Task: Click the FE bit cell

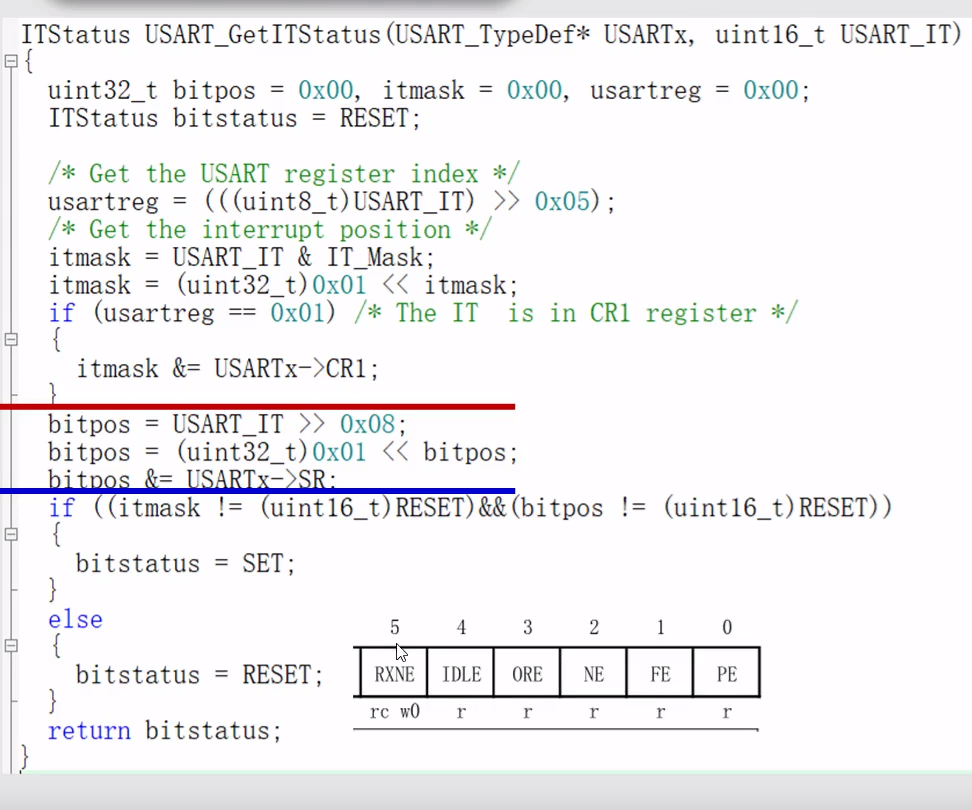Action: click(659, 673)
